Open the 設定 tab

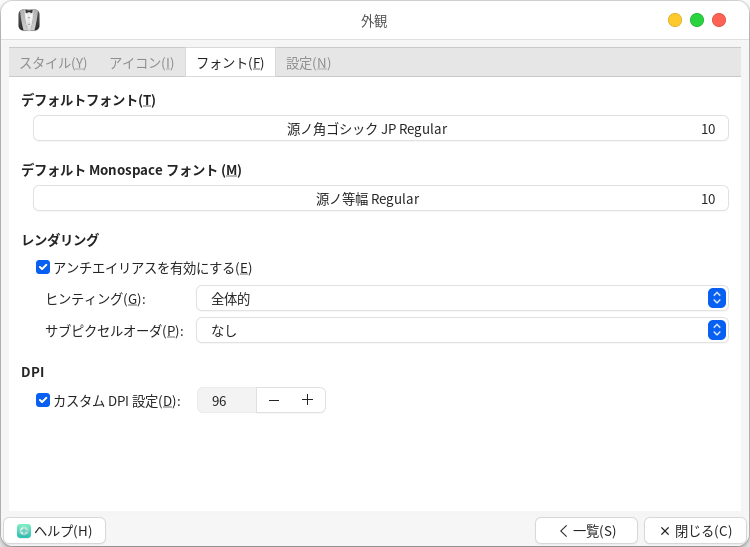(x=308, y=63)
